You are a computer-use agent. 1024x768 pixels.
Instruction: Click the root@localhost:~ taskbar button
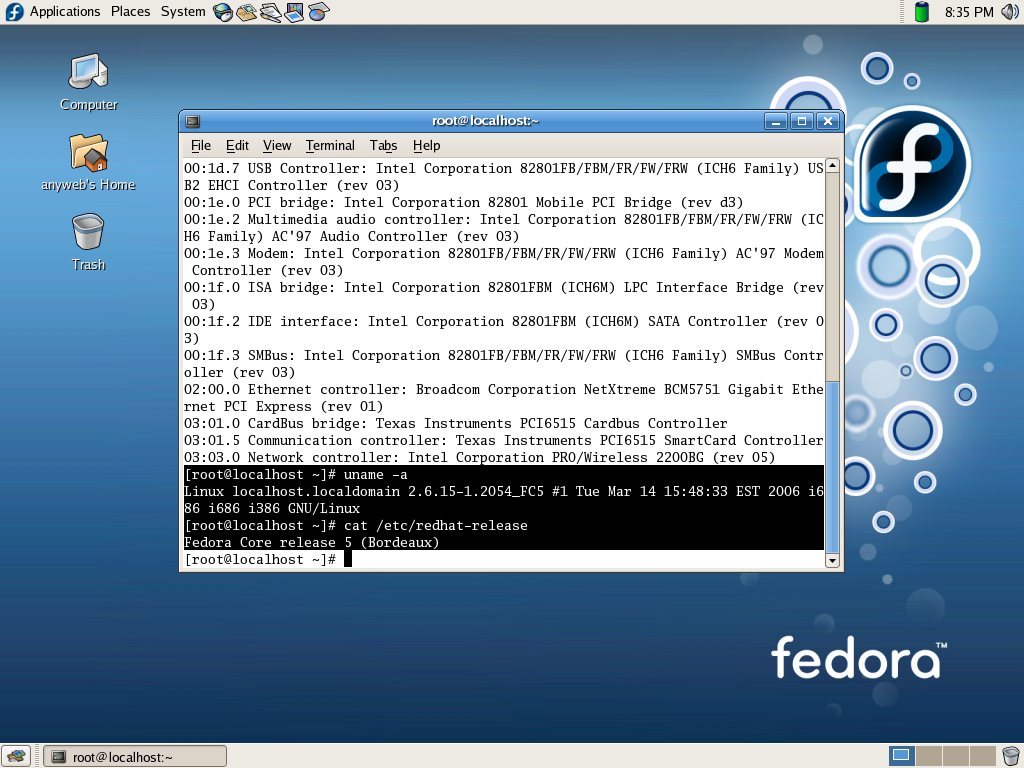pyautogui.click(x=135, y=756)
